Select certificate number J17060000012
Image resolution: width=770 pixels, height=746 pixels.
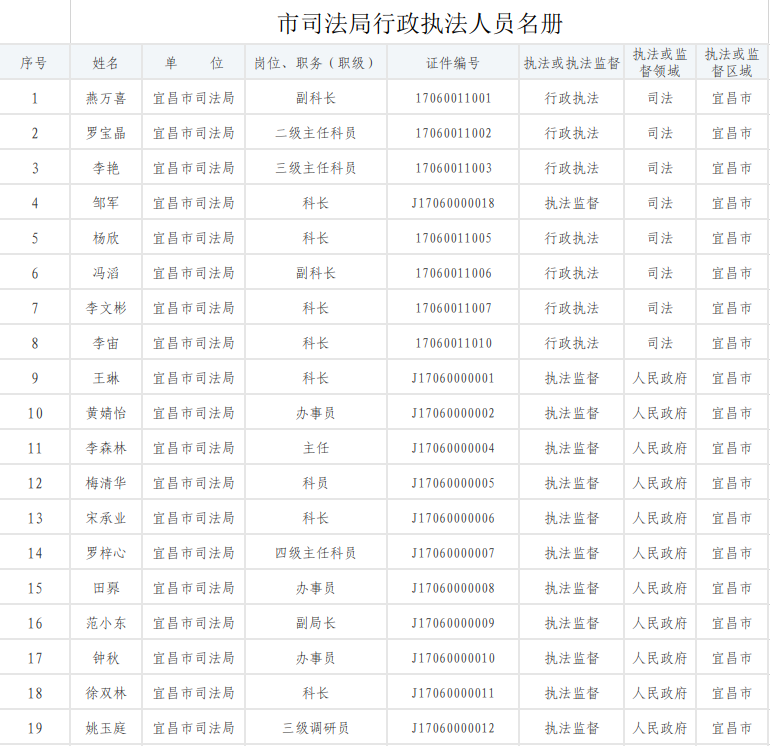(453, 728)
